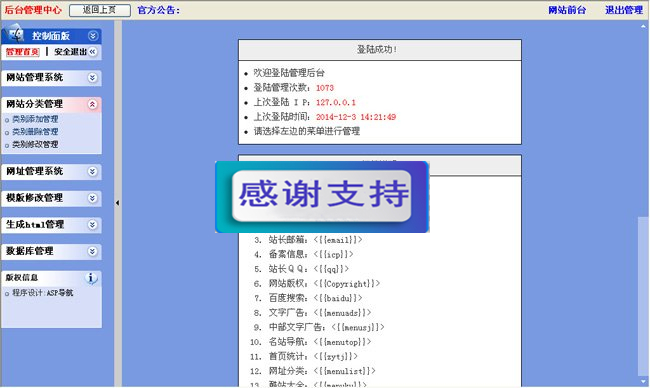The height and width of the screenshot is (388, 650).
Task: Click the 请选择左边的菜单进行管理 line
Action: click(307, 131)
